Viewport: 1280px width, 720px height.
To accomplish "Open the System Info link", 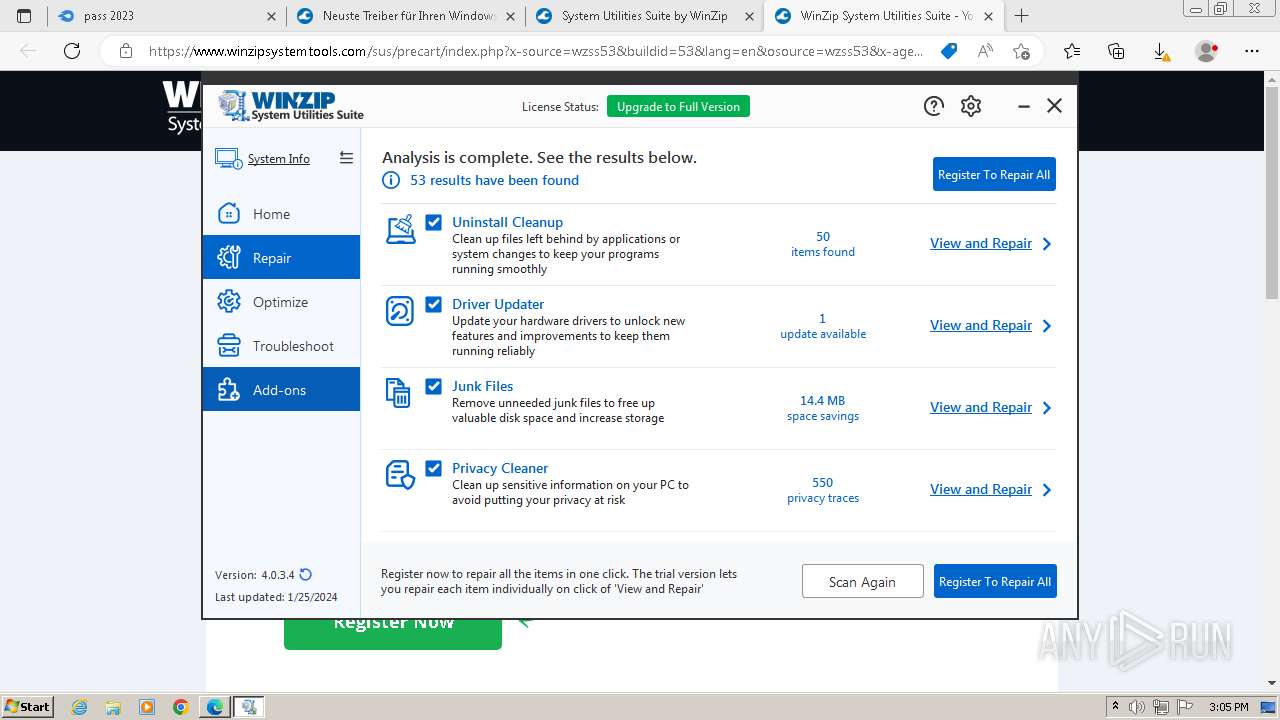I will 279,158.
